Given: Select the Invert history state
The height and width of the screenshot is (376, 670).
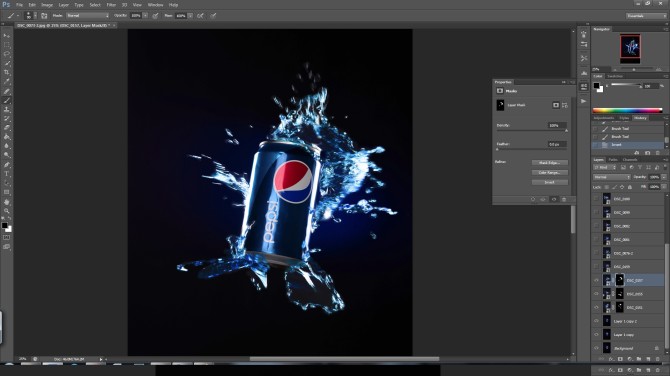Looking at the screenshot, I should point(628,145).
